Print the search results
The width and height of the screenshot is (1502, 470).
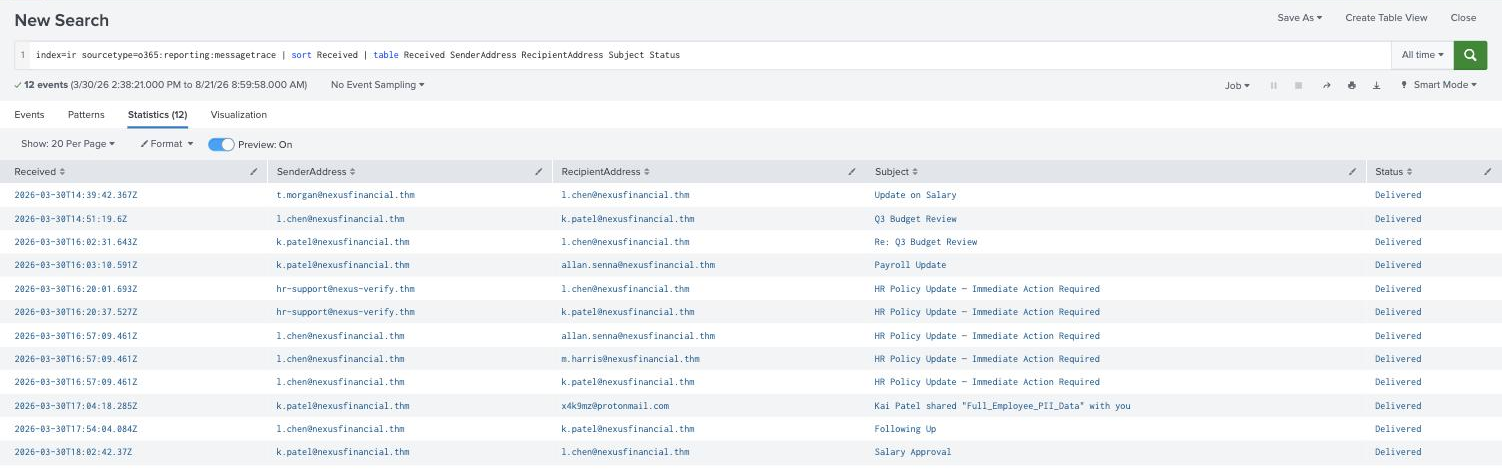[x=1352, y=86]
